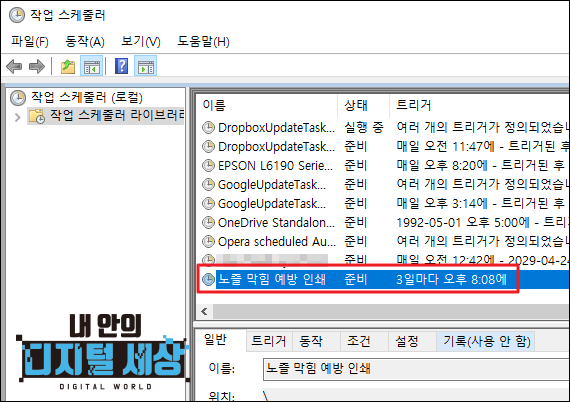
Task: Click the task list horizontal scrollbar track
Action: coord(391,311)
